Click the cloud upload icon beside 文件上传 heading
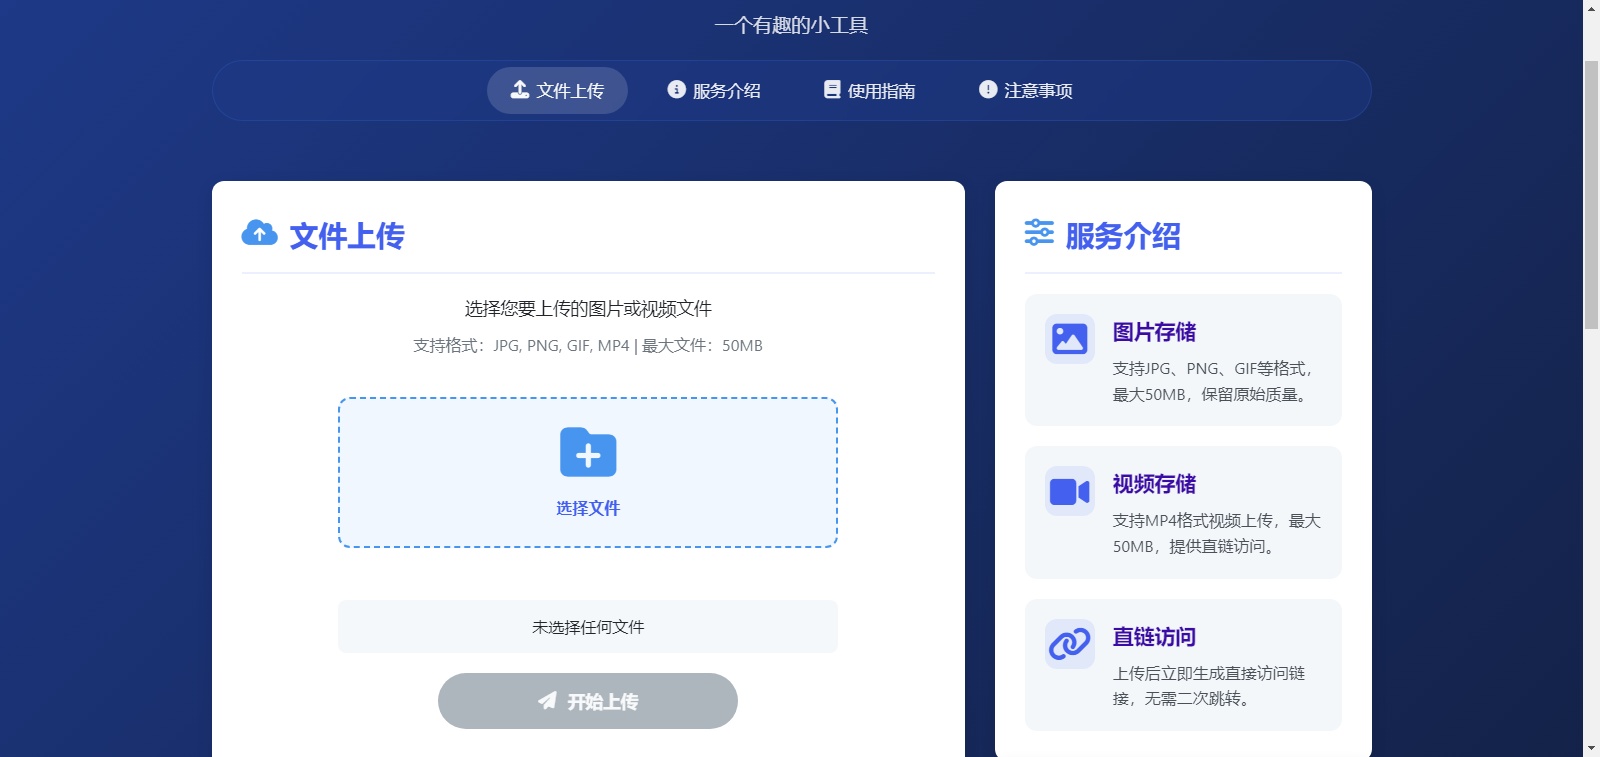Screen dimensions: 1600x757 (260, 234)
